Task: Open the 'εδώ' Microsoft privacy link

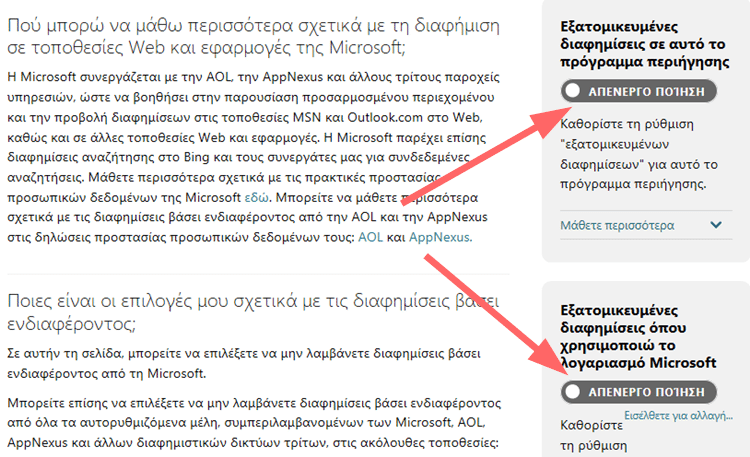Action: (257, 197)
